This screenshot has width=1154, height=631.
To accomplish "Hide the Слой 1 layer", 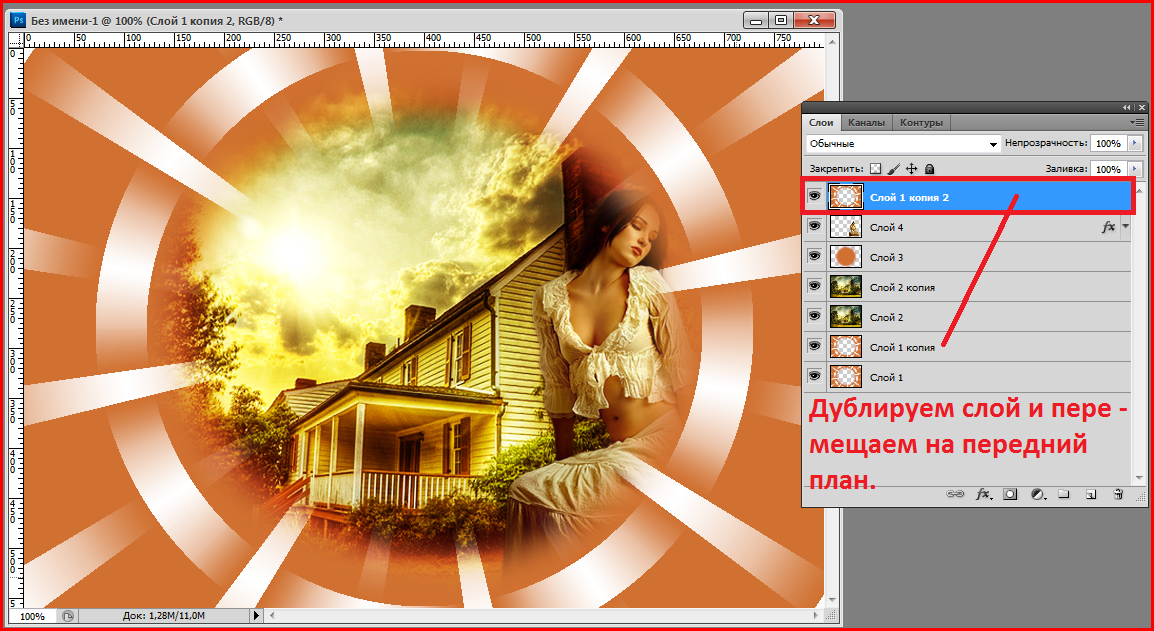I will 814,376.
